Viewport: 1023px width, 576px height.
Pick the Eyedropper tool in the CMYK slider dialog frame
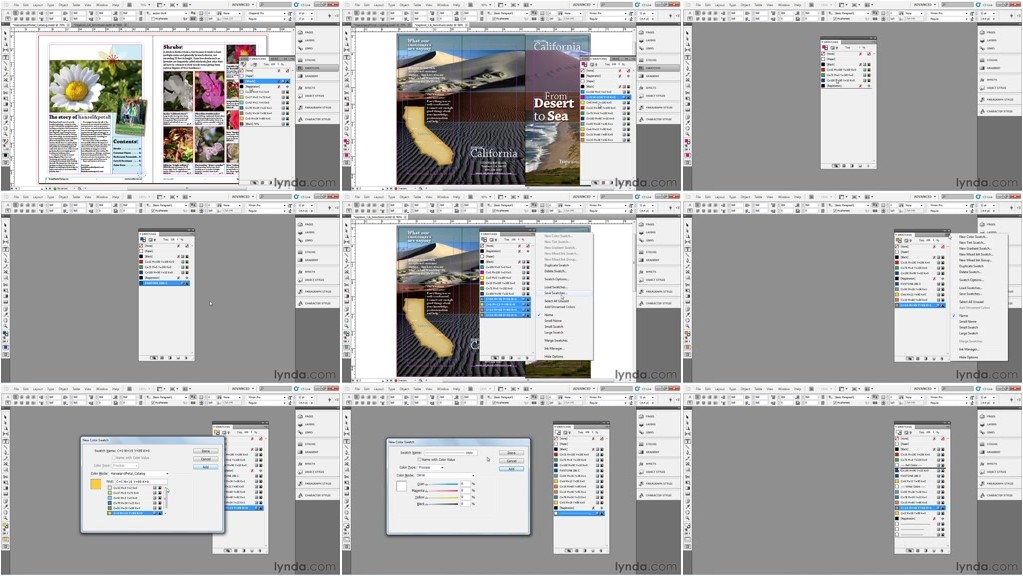point(346,507)
